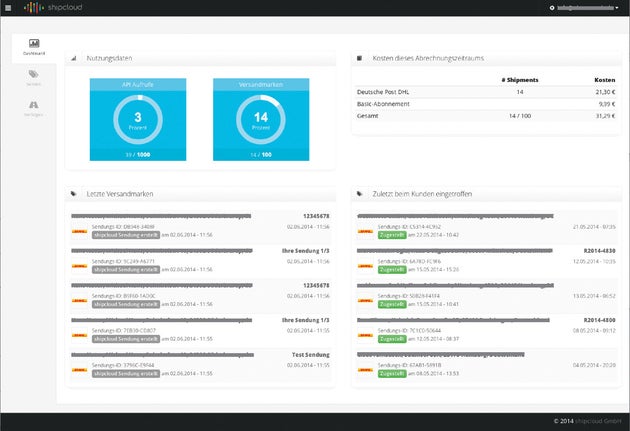This screenshot has height=431, width=630.
Task: Click the Kosten dieses Abrechnungszeitraums panel icon
Action: pos(360,58)
